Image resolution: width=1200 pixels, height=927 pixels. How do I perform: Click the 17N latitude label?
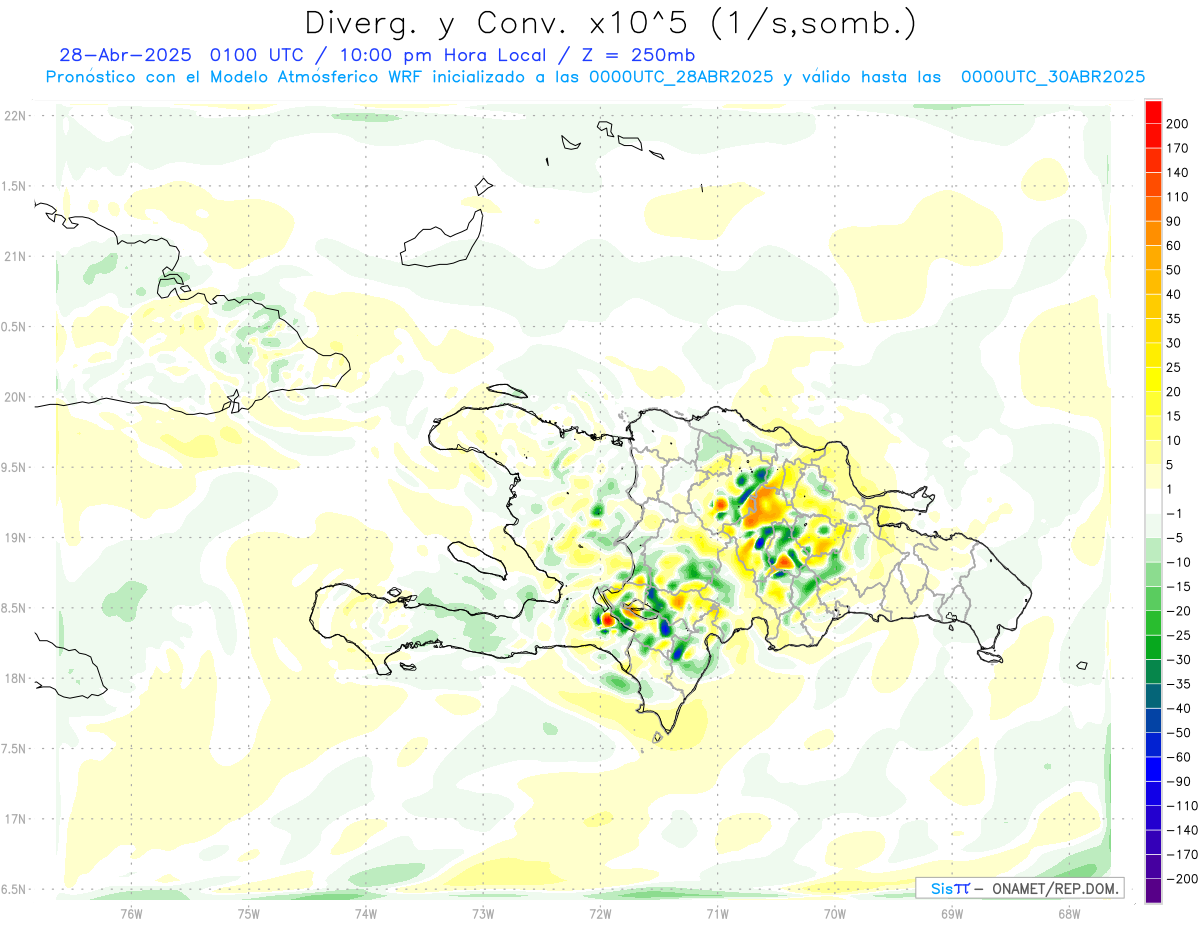click(15, 819)
